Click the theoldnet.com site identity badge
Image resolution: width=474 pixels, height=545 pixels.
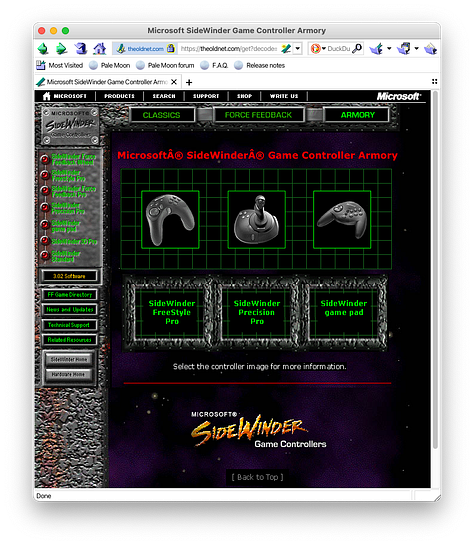coord(145,49)
